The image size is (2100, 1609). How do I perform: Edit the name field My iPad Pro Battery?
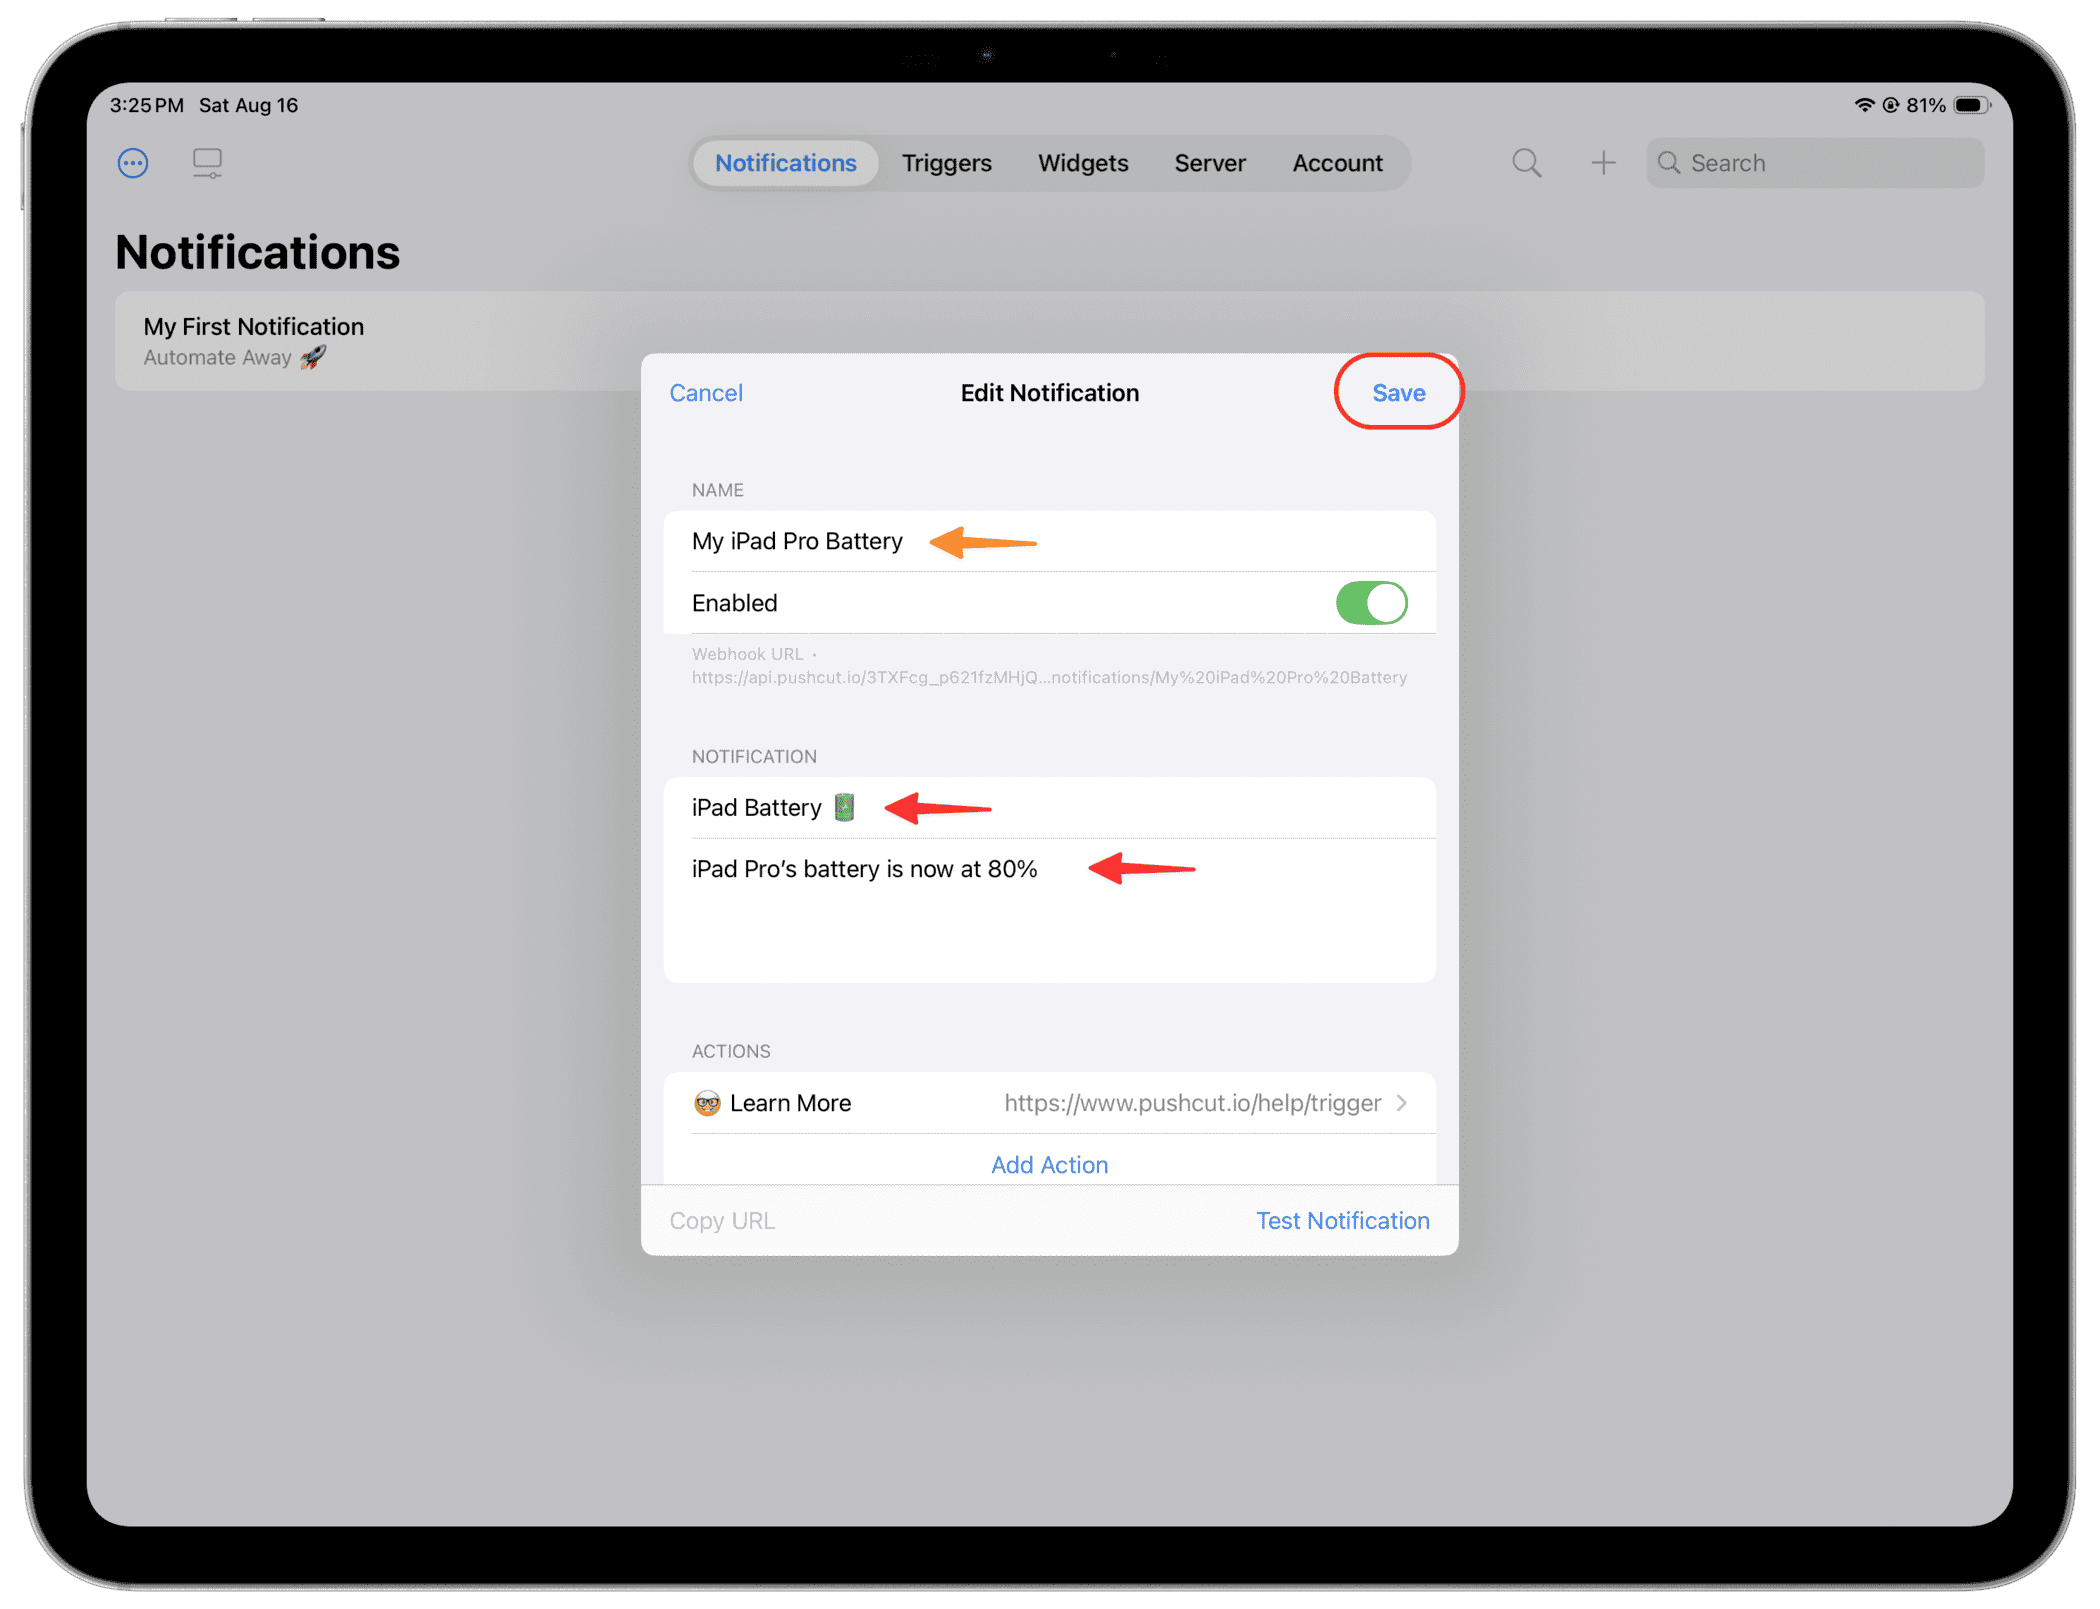[1049, 541]
